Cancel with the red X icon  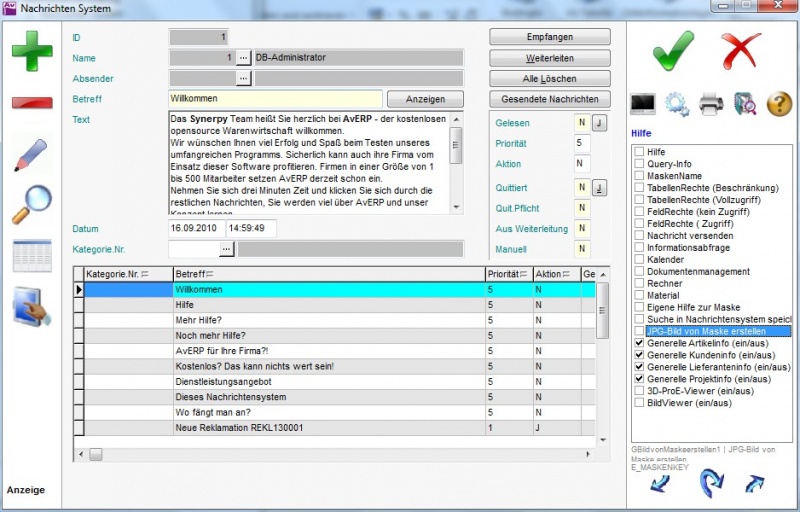coord(741,48)
